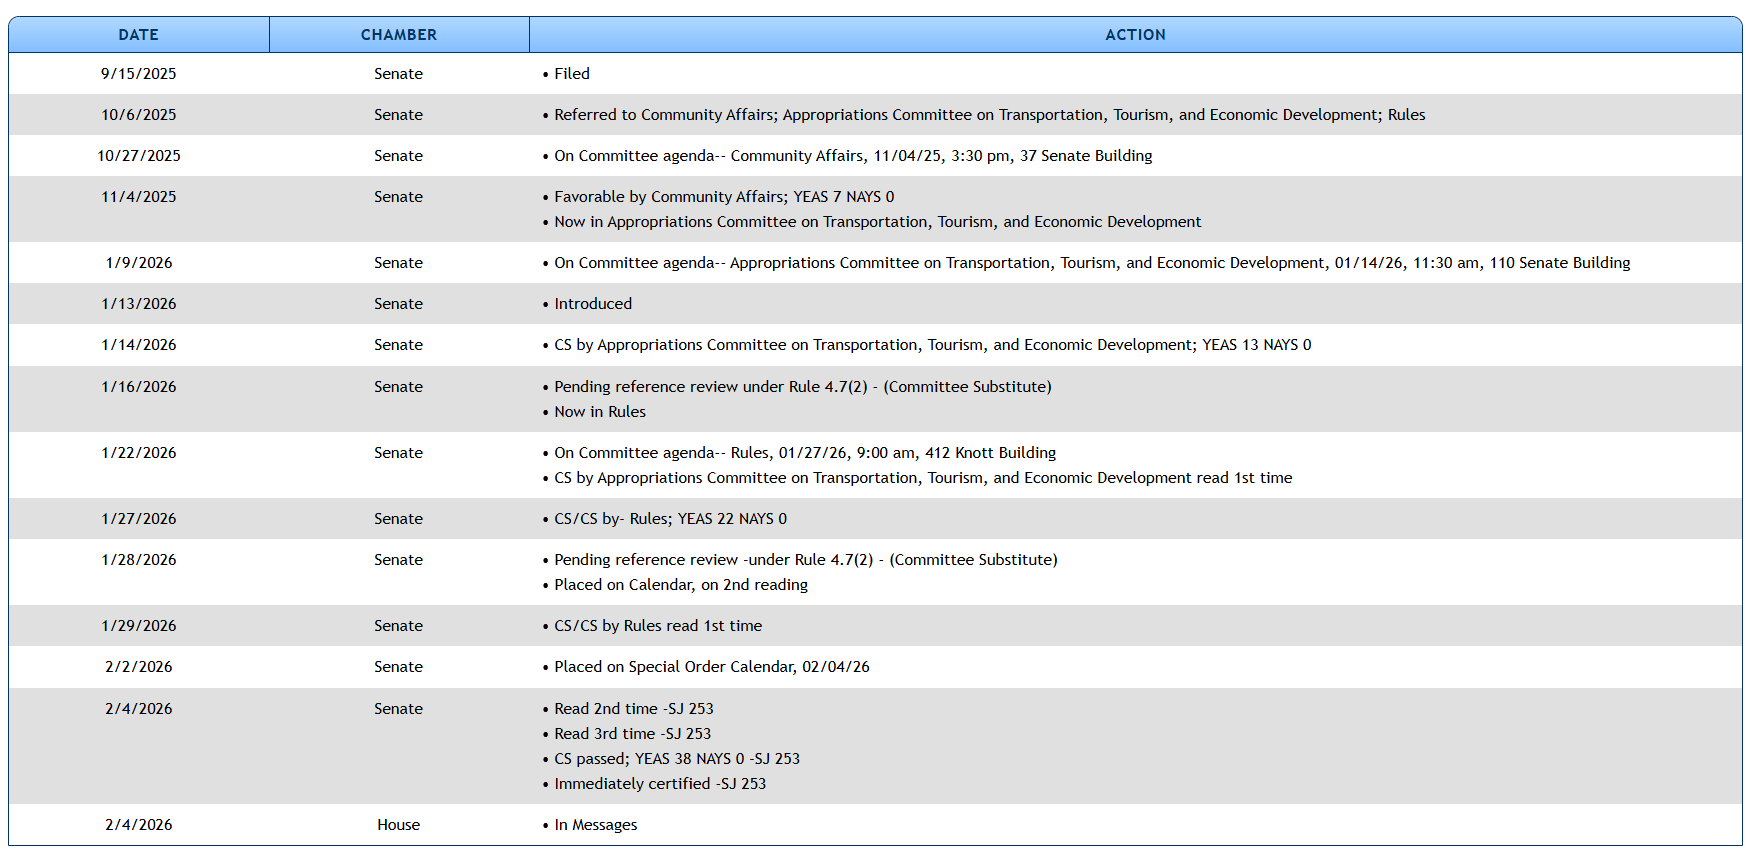
Task: Click the CHAMBER column header
Action: [398, 35]
